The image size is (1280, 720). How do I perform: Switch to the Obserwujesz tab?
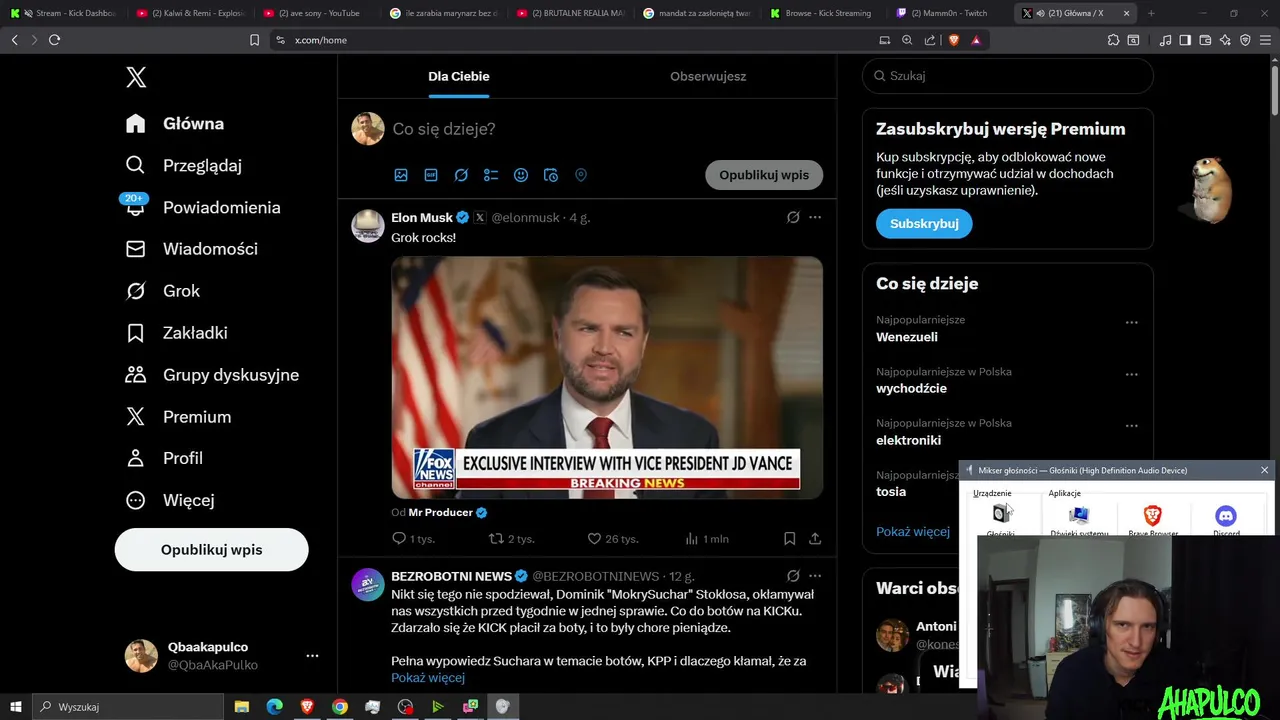click(x=708, y=76)
